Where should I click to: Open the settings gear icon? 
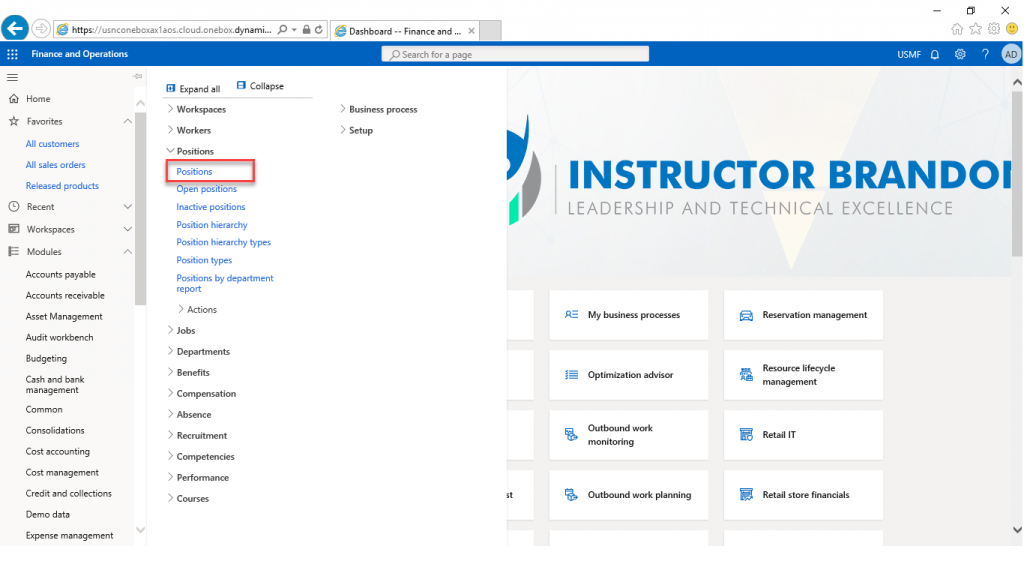[x=960, y=54]
